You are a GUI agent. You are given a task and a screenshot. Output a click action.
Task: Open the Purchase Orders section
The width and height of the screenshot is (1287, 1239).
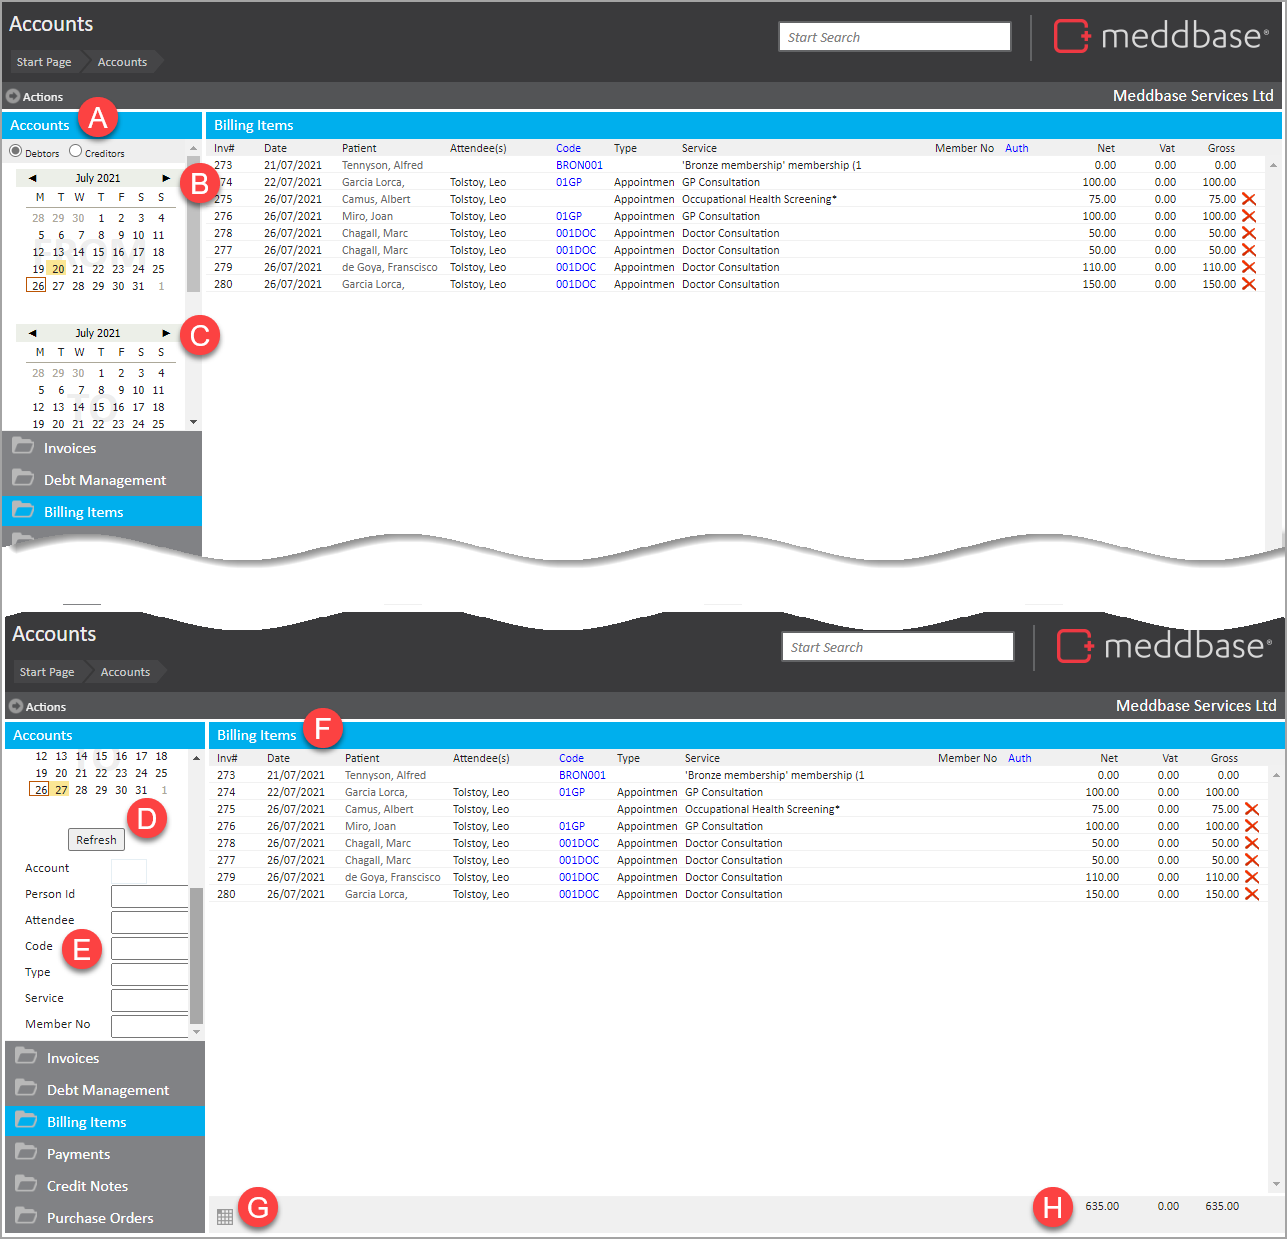tap(105, 1218)
